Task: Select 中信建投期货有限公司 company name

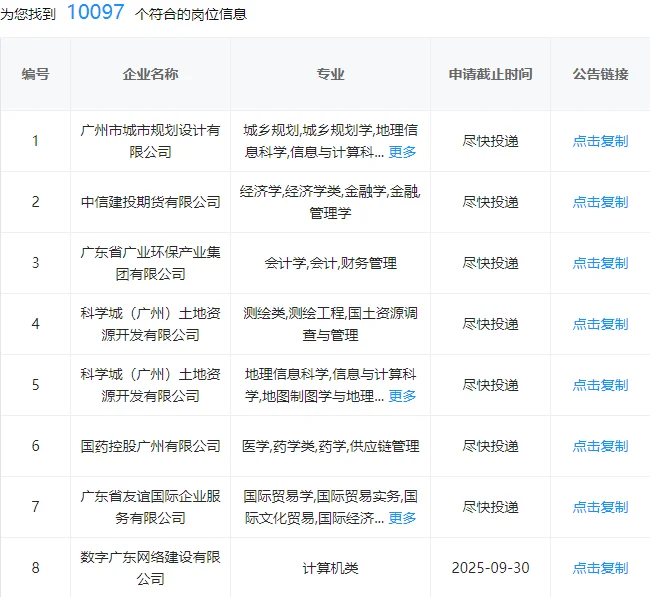Action: [x=150, y=202]
